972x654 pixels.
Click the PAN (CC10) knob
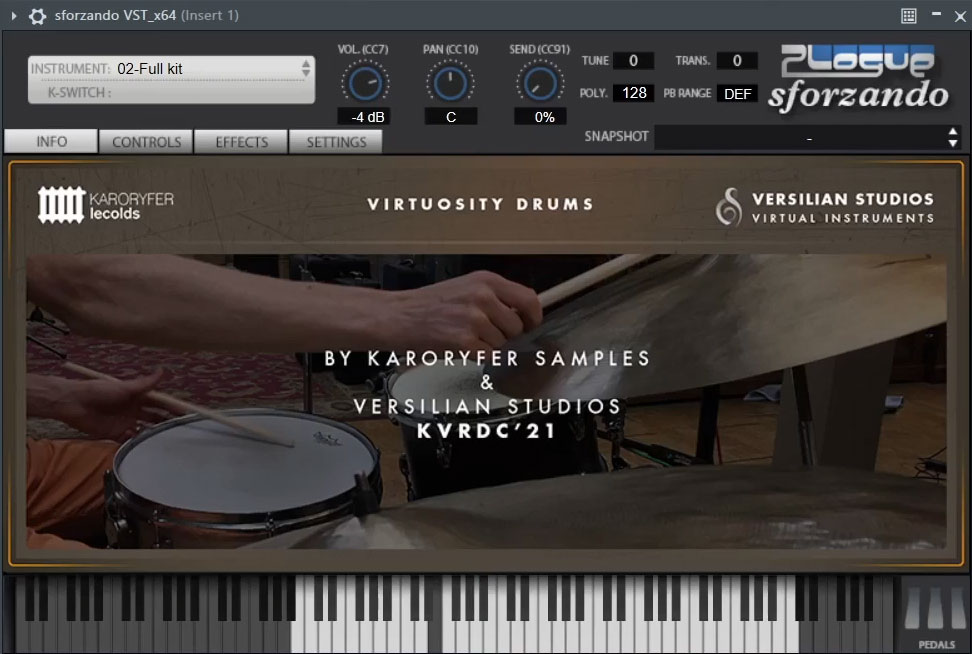click(x=450, y=84)
